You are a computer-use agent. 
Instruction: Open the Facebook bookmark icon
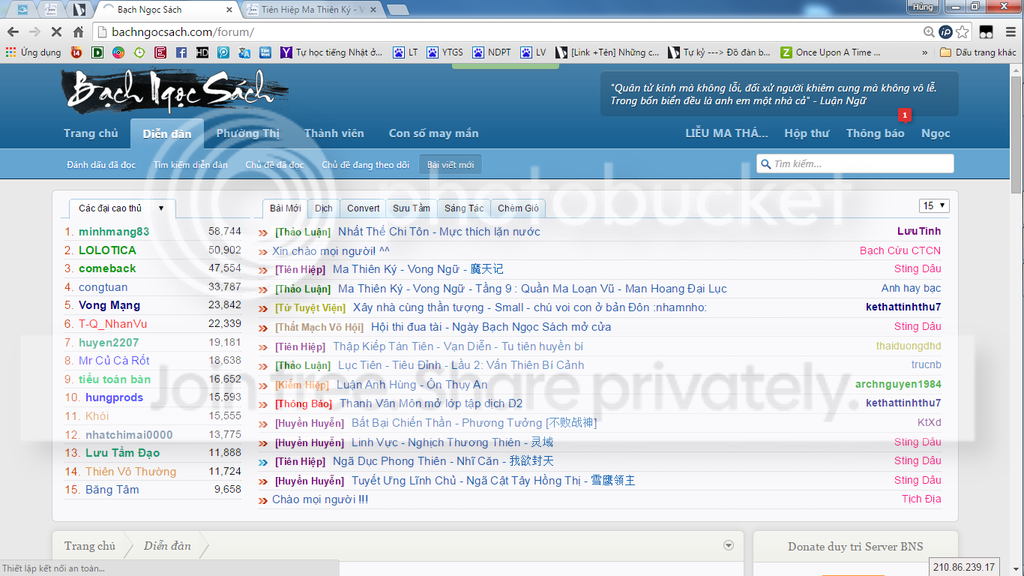pyautogui.click(x=182, y=52)
